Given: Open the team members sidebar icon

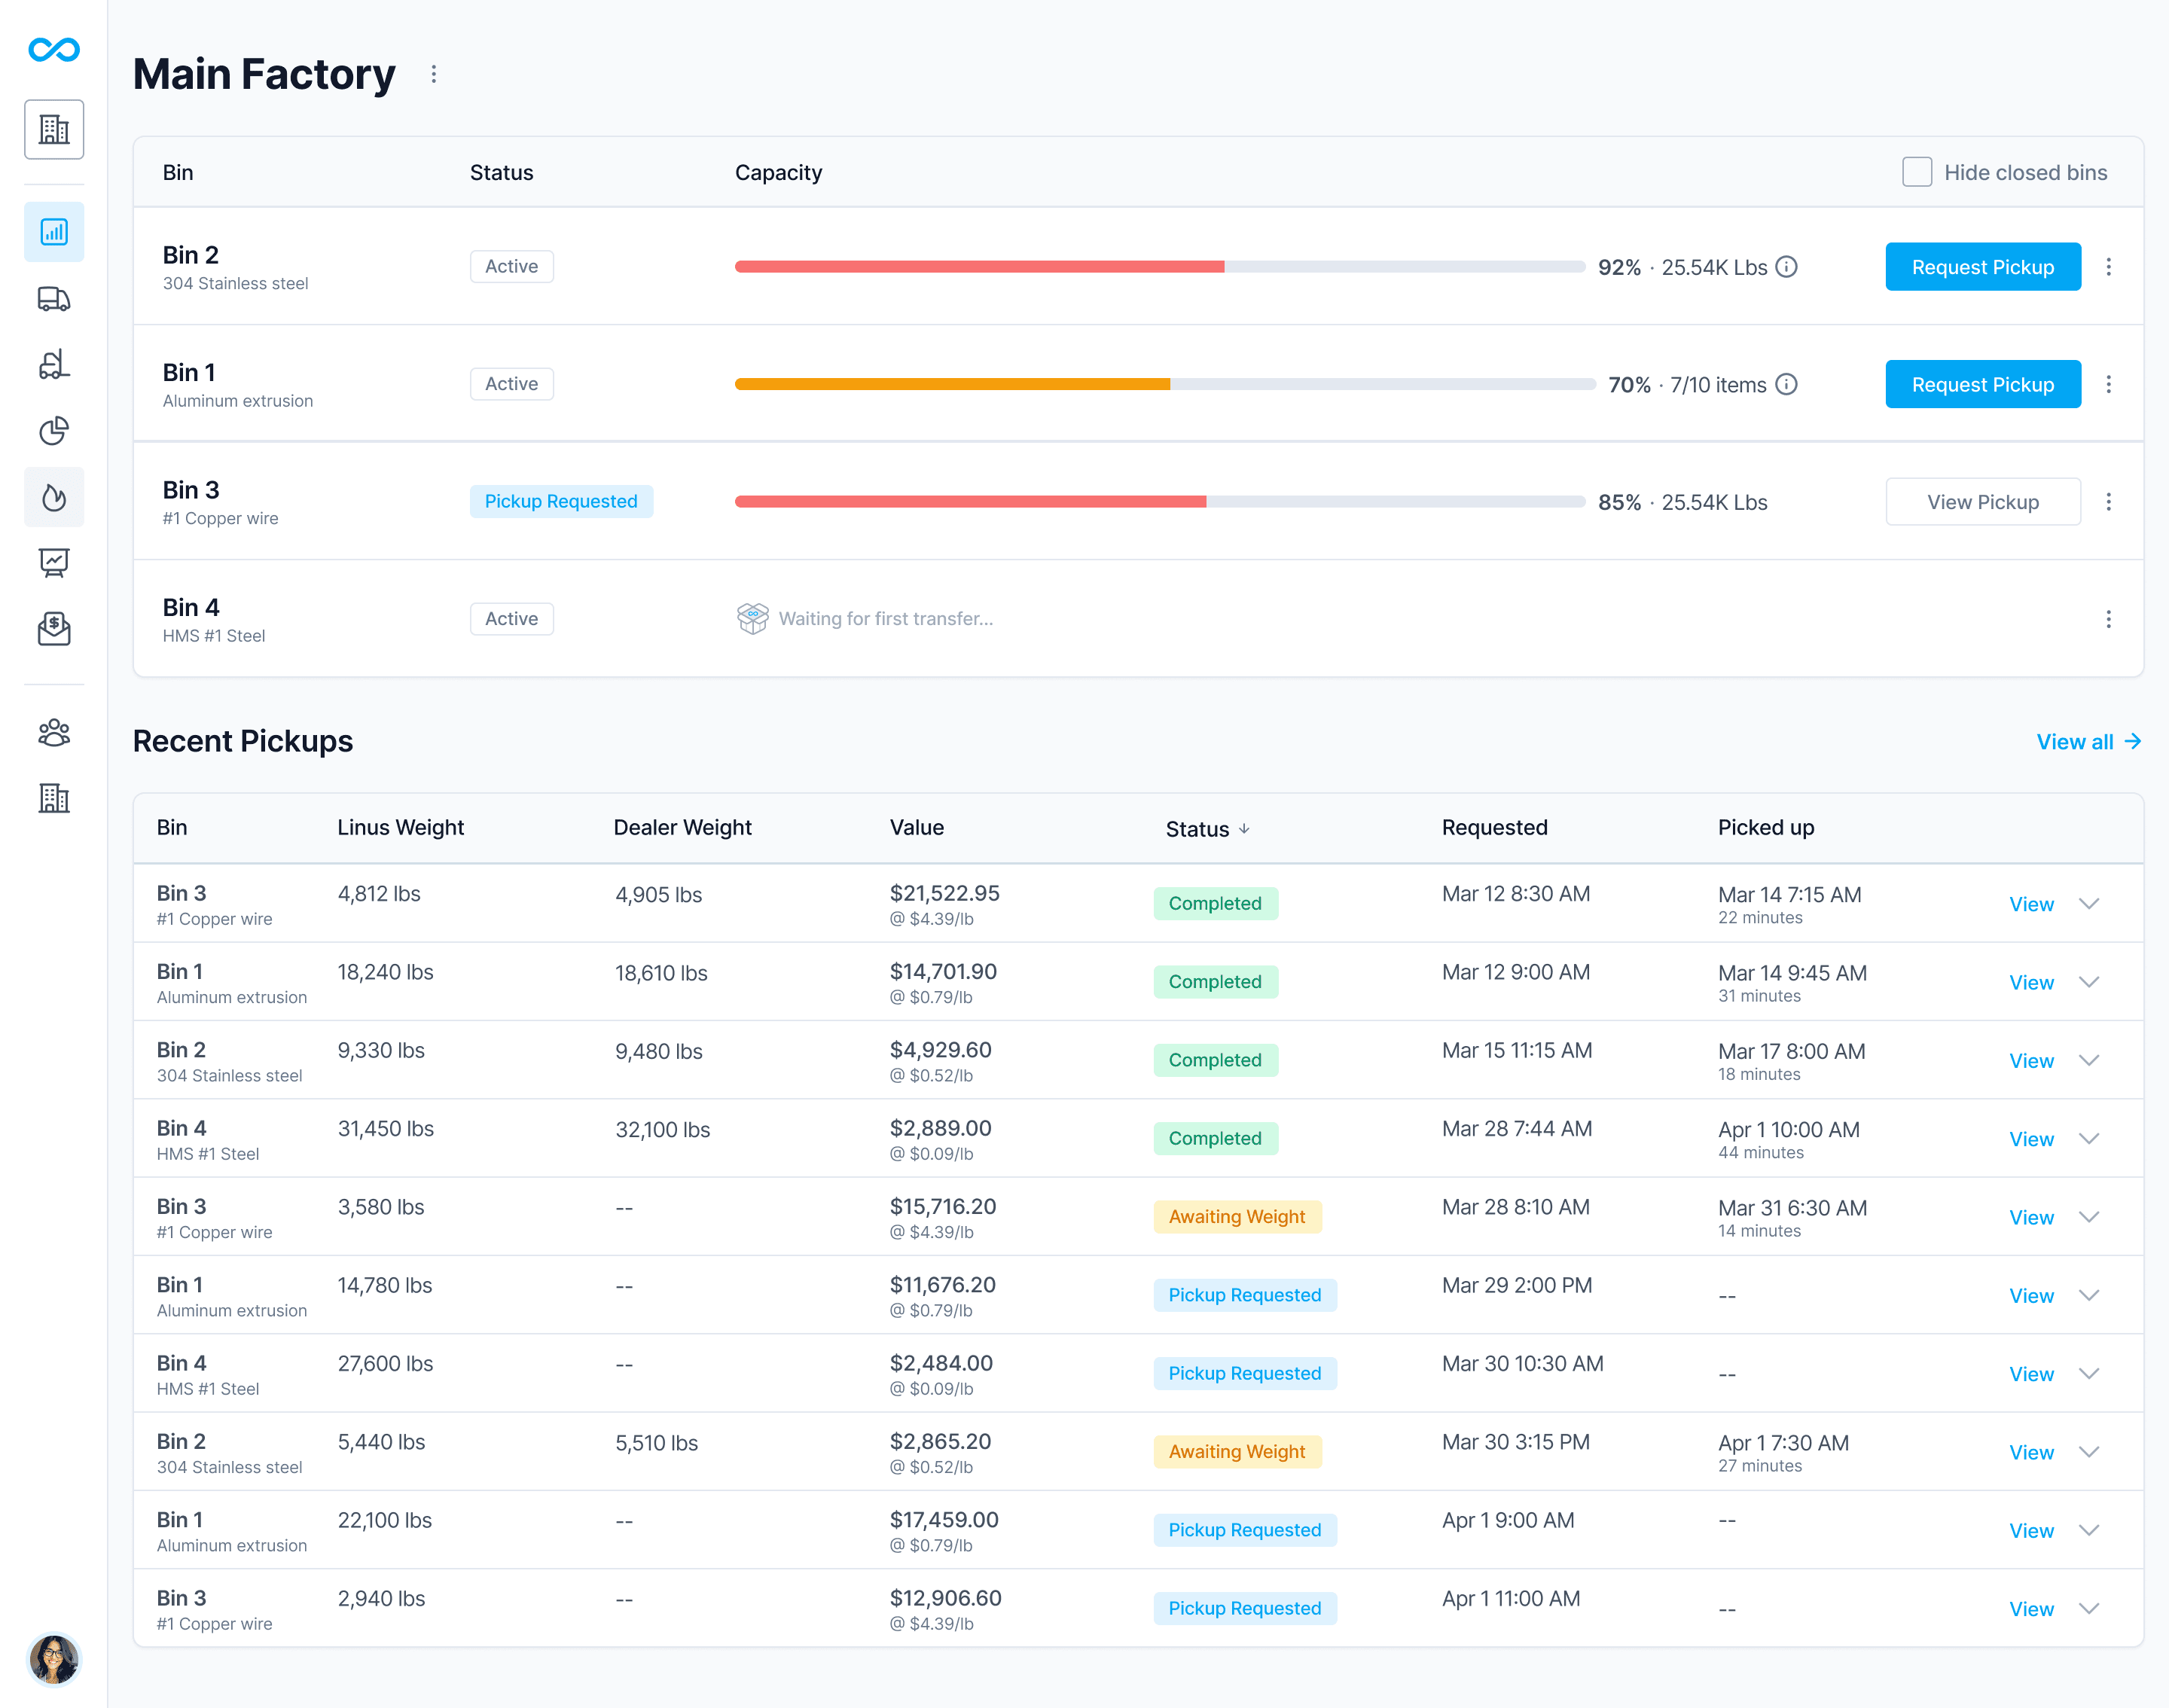Looking at the screenshot, I should coord(54,733).
